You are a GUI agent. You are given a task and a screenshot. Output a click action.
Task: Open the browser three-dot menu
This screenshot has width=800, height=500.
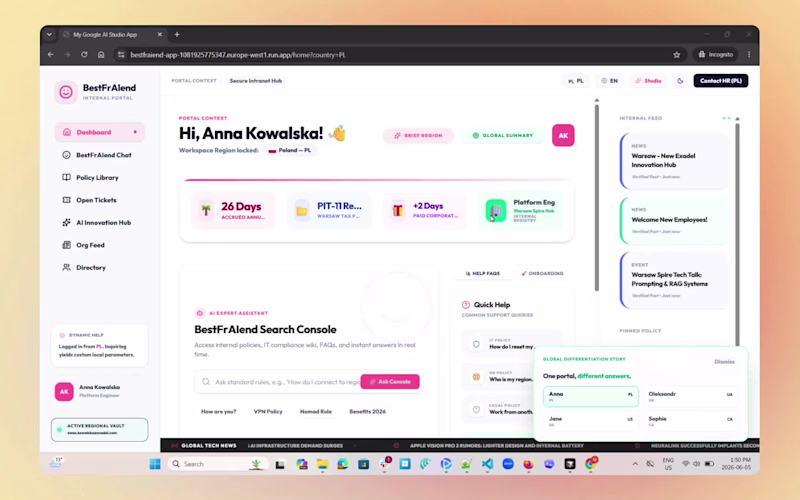[749, 55]
